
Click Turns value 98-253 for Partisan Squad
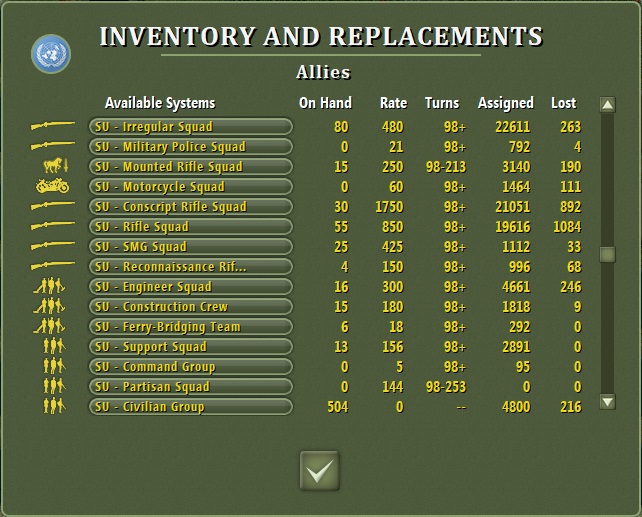pyautogui.click(x=446, y=387)
